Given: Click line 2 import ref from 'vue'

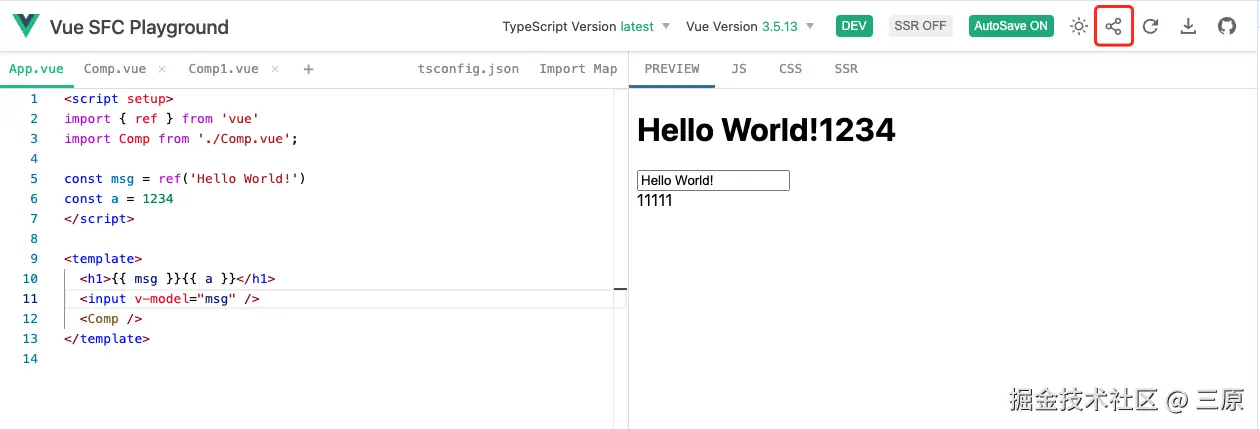Looking at the screenshot, I should 162,119.
